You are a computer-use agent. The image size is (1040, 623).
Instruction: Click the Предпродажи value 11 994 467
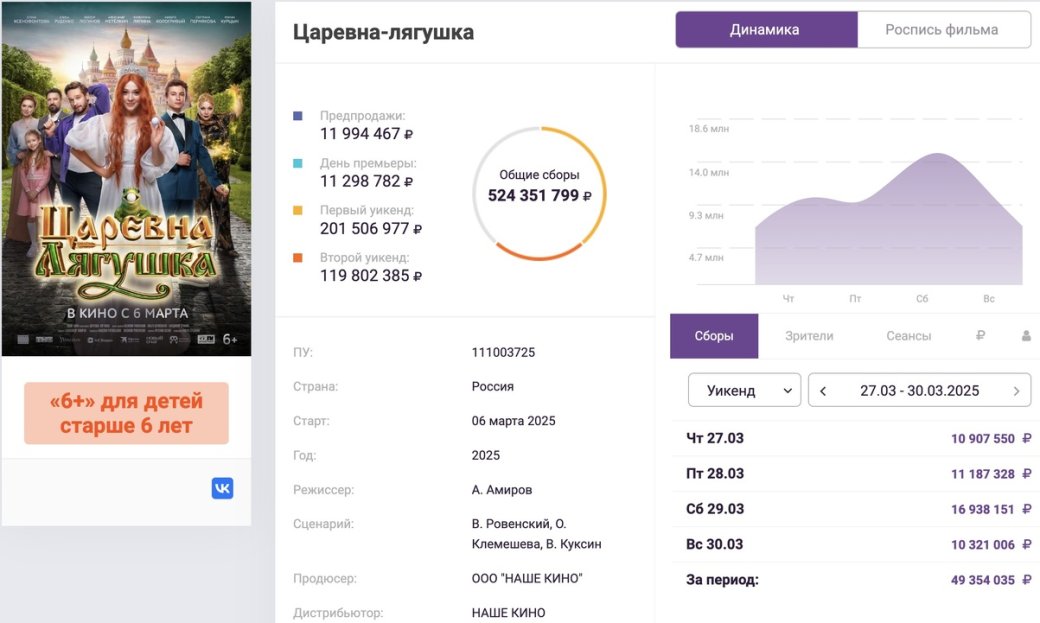pos(366,134)
